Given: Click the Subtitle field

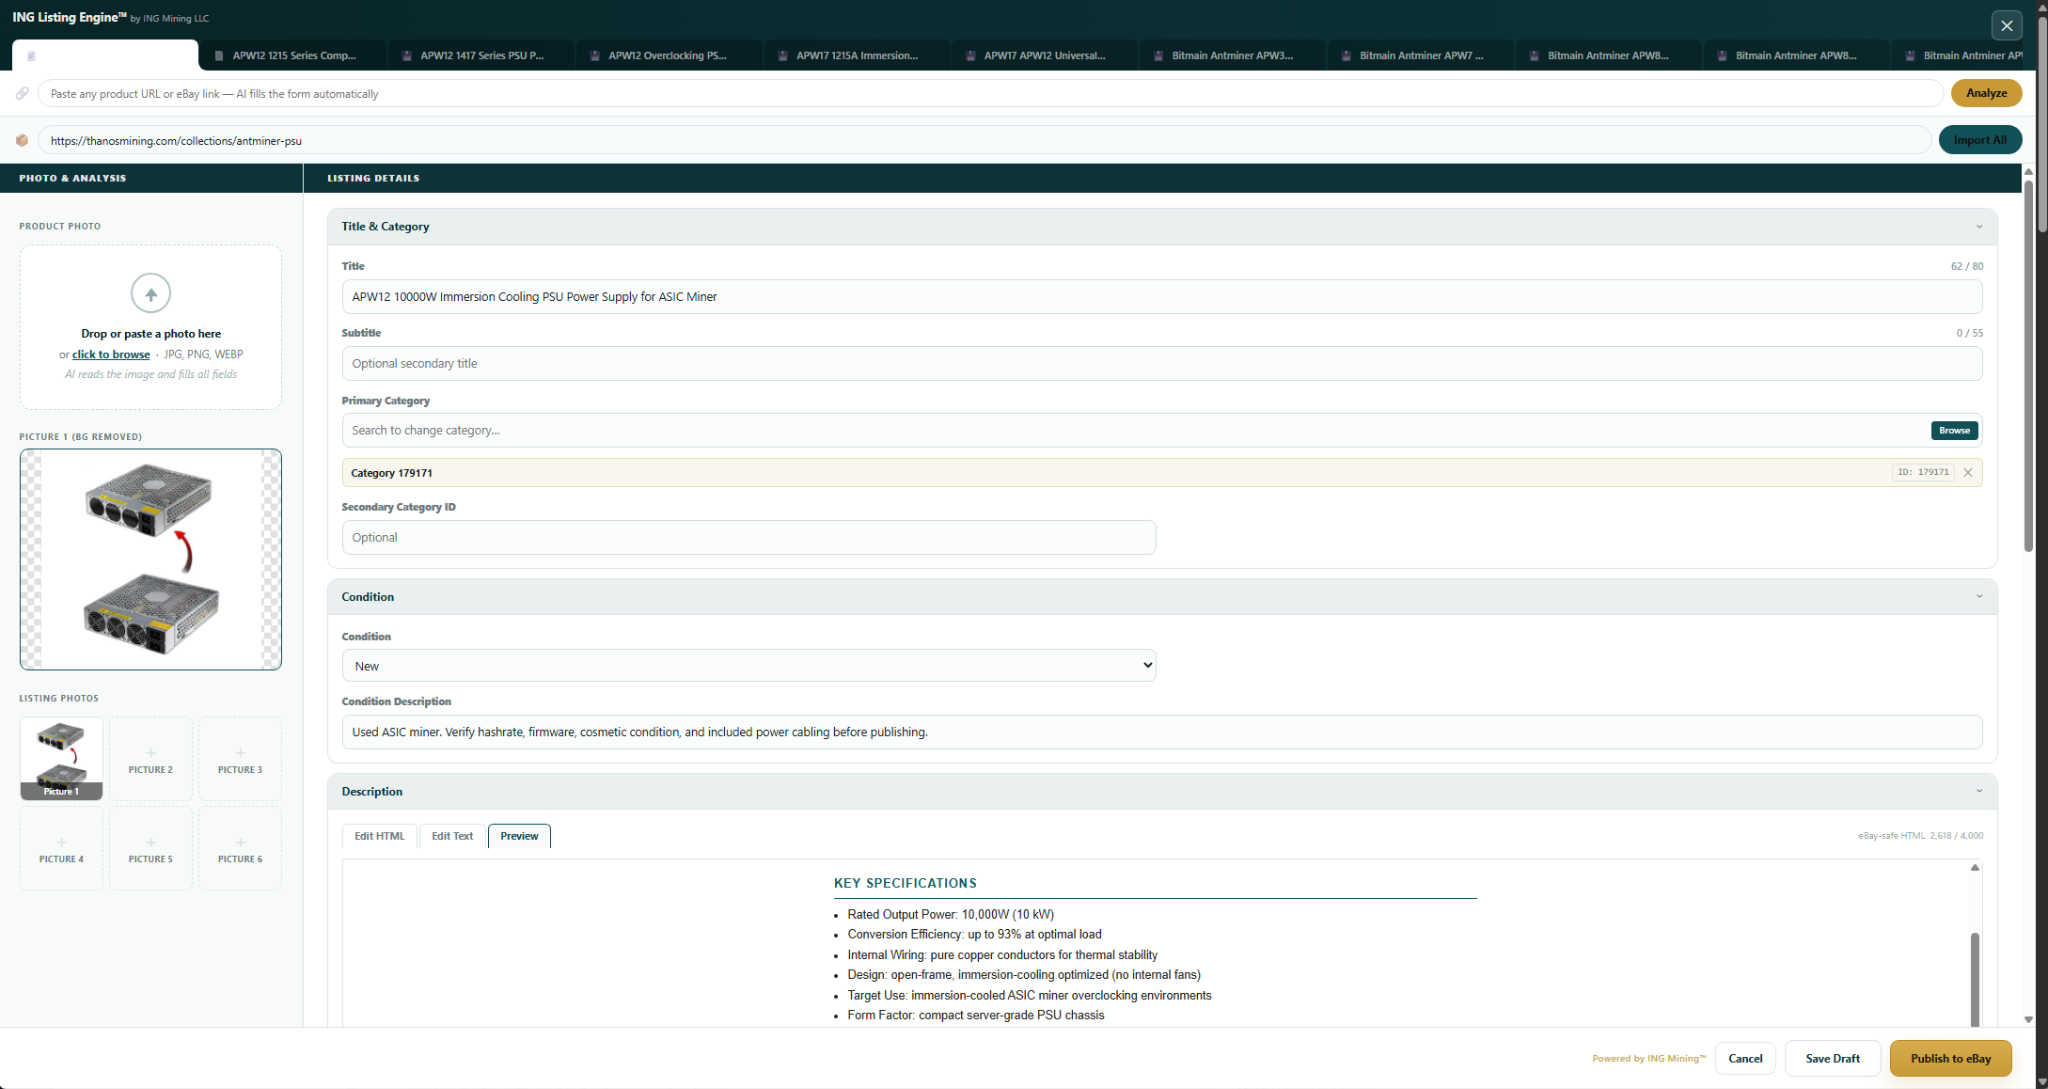Looking at the screenshot, I should pyautogui.click(x=1162, y=364).
